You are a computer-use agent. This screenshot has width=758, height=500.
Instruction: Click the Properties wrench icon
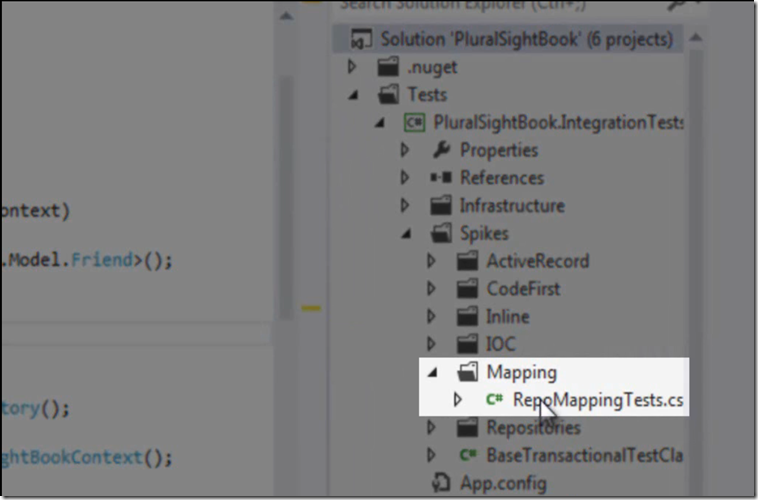[441, 150]
